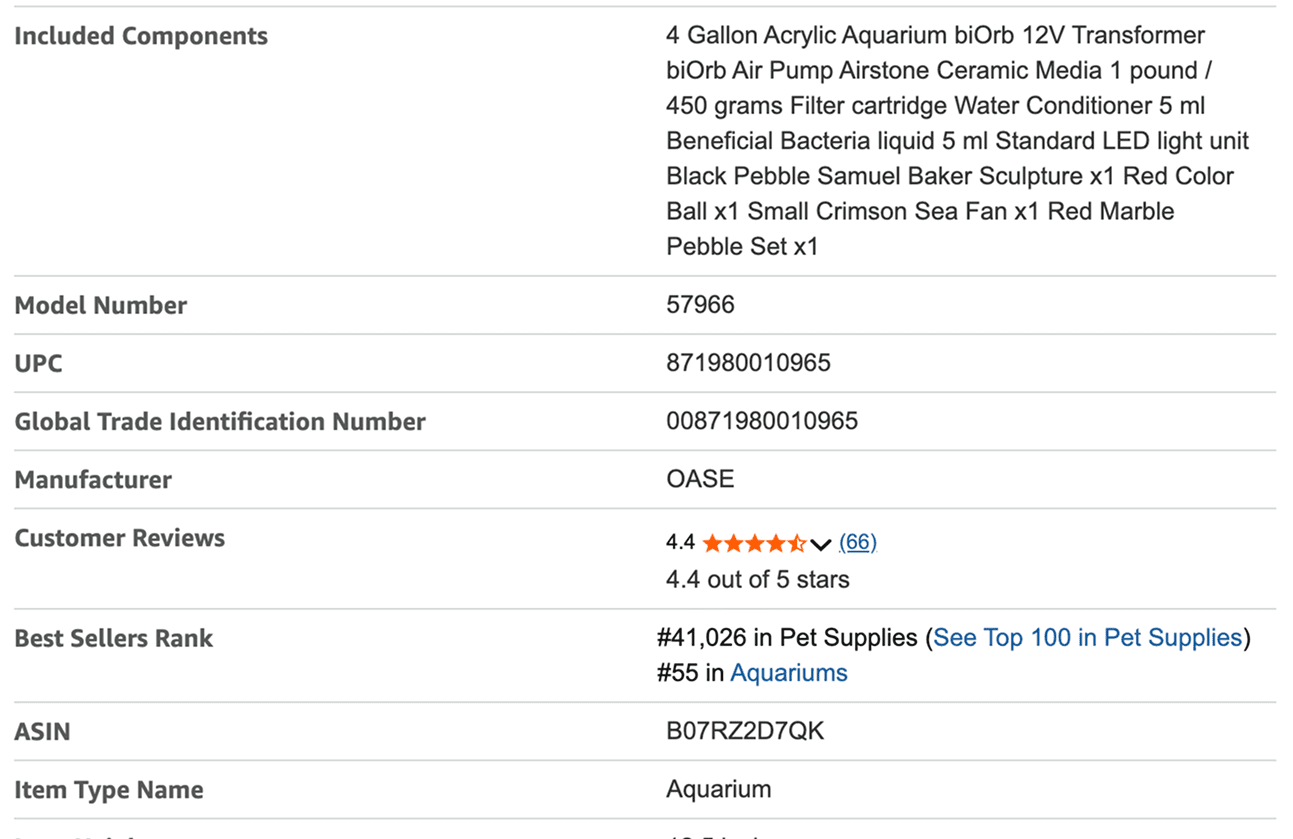
Task: Click the #41,026 in Pet Supplies rank text
Action: tap(787, 638)
